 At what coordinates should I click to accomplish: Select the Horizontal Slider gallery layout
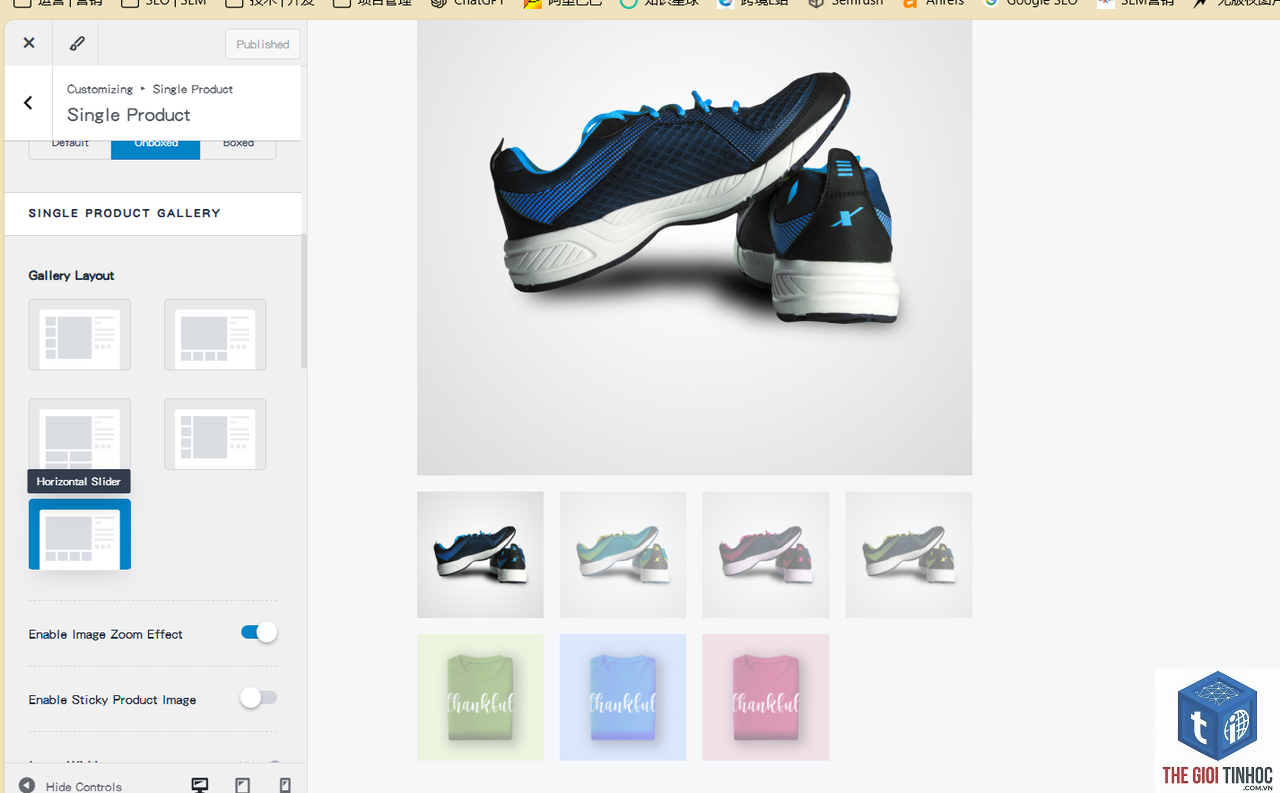(x=80, y=534)
